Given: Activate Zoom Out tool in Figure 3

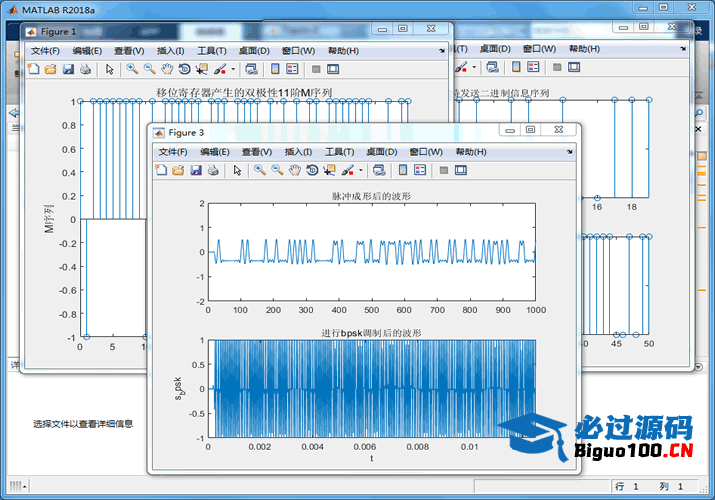Looking at the screenshot, I should (x=277, y=170).
